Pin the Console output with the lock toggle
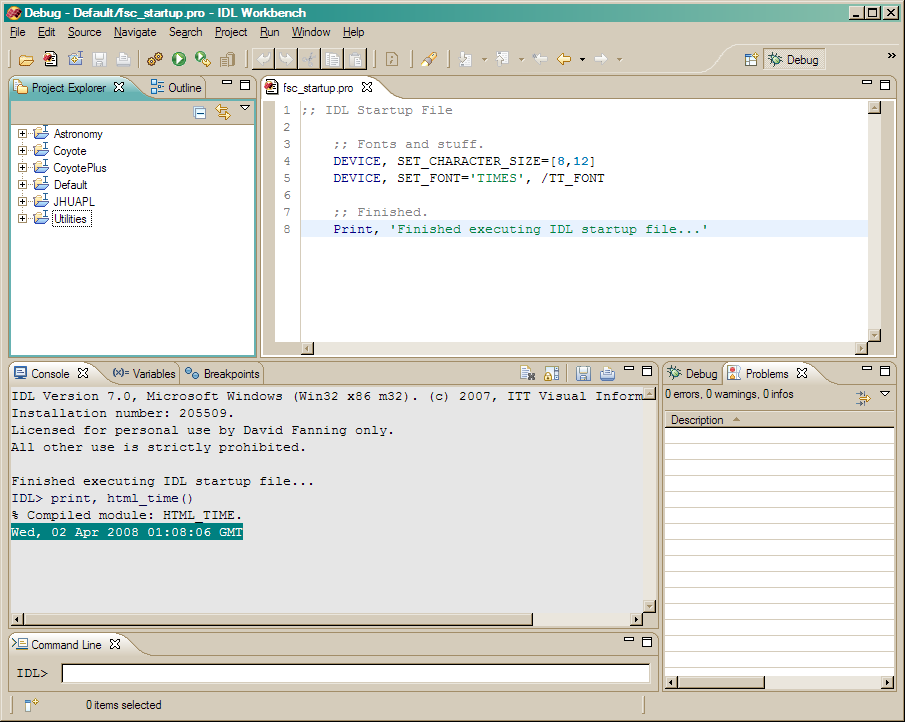Viewport: 905px width, 722px height. (x=551, y=373)
